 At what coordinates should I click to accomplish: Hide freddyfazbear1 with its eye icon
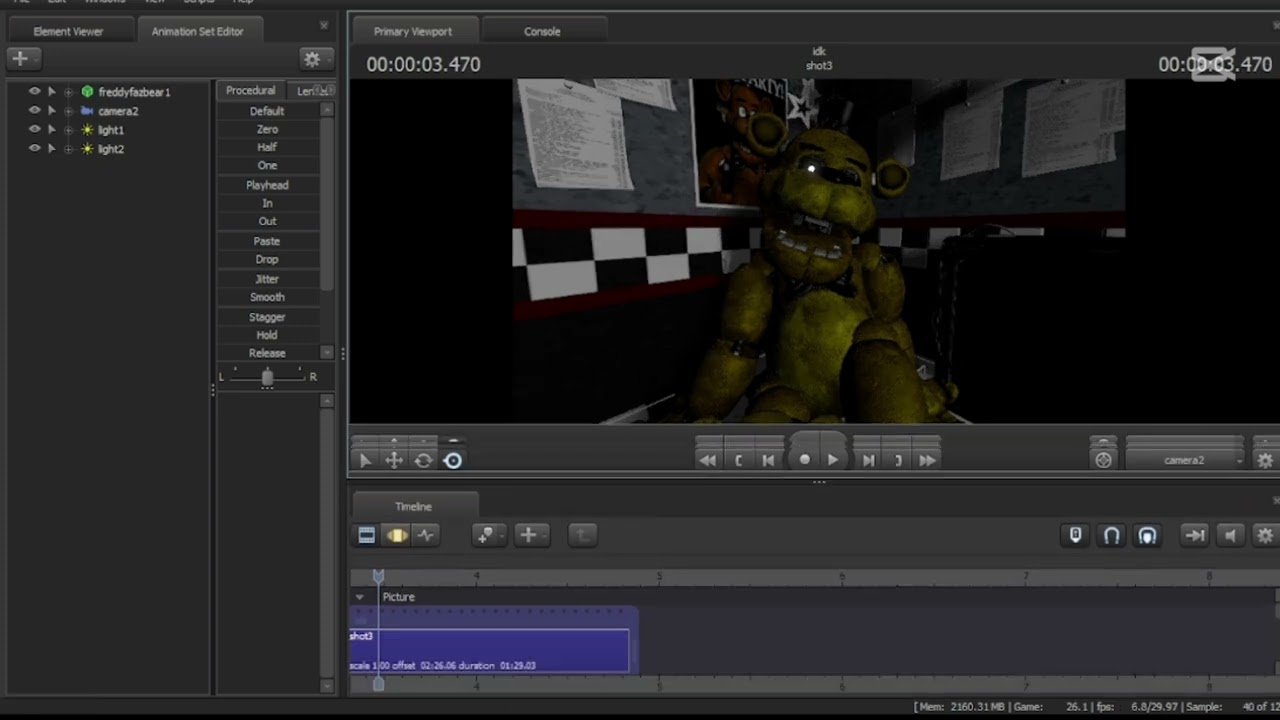(x=34, y=92)
